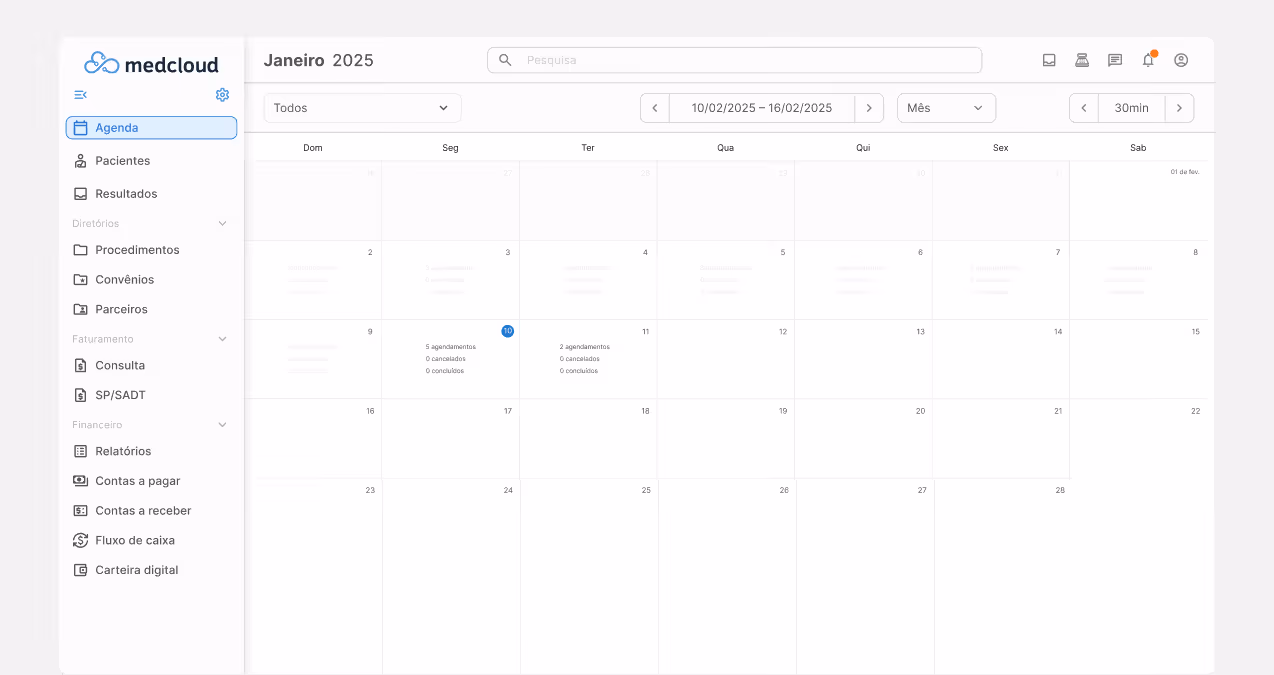Open the user profile account icon
This screenshot has width=1274, height=675.
click(1180, 60)
